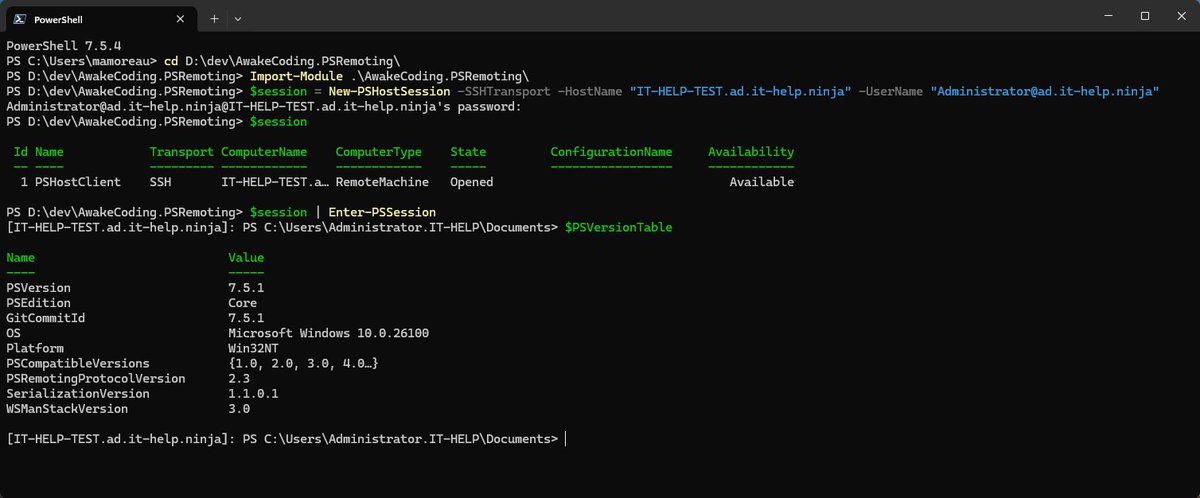
Task: Click the "IT-HELP-TEST.ad.it-help.ninja" hostname string
Action: pyautogui.click(x=740, y=91)
